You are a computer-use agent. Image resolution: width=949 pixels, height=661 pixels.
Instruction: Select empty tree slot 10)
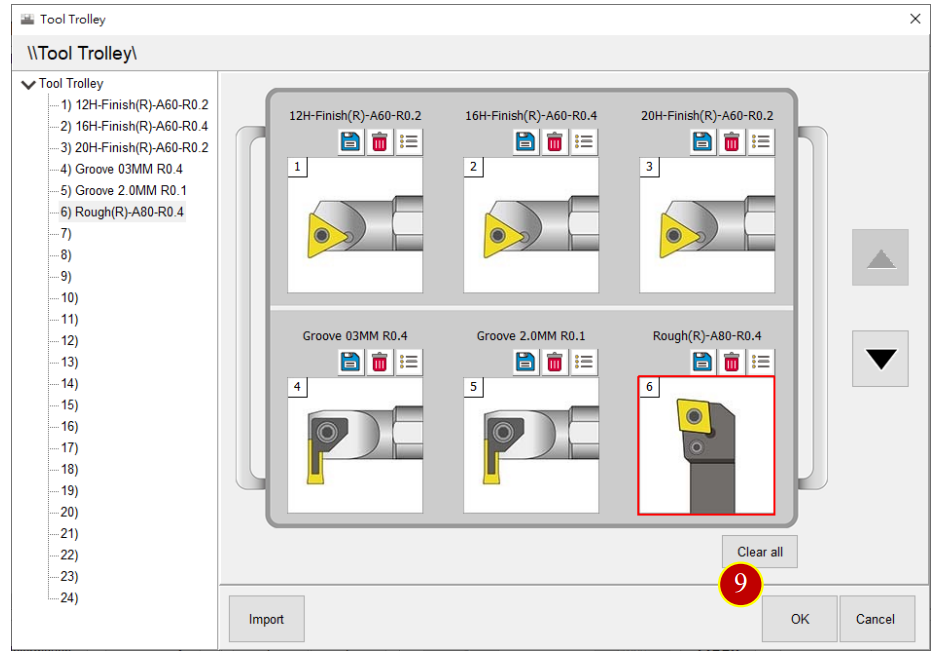70,298
